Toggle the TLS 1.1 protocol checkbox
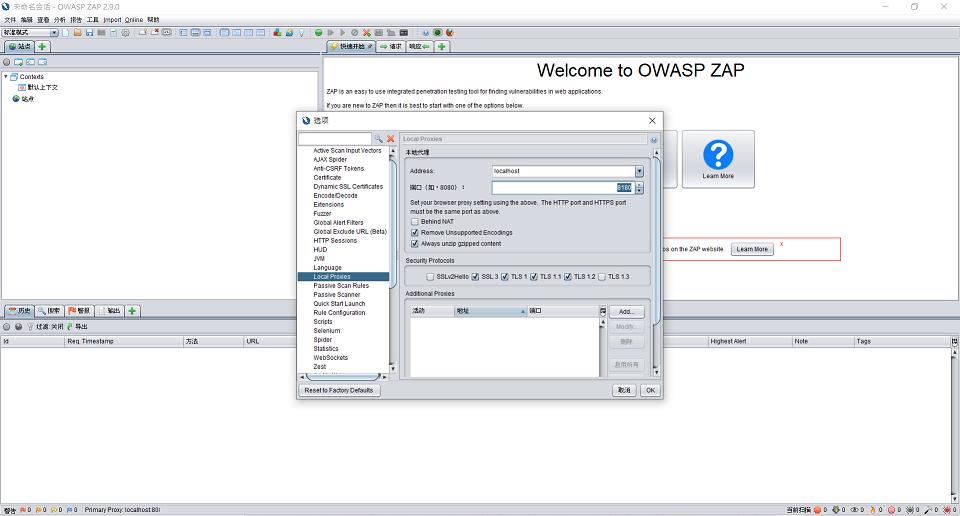960x516 pixels. point(533,277)
